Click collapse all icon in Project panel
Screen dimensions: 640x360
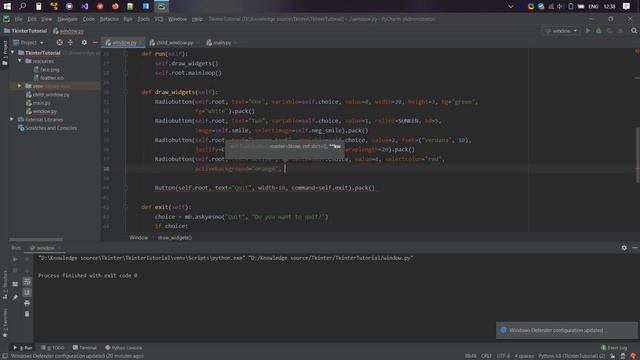coord(70,42)
